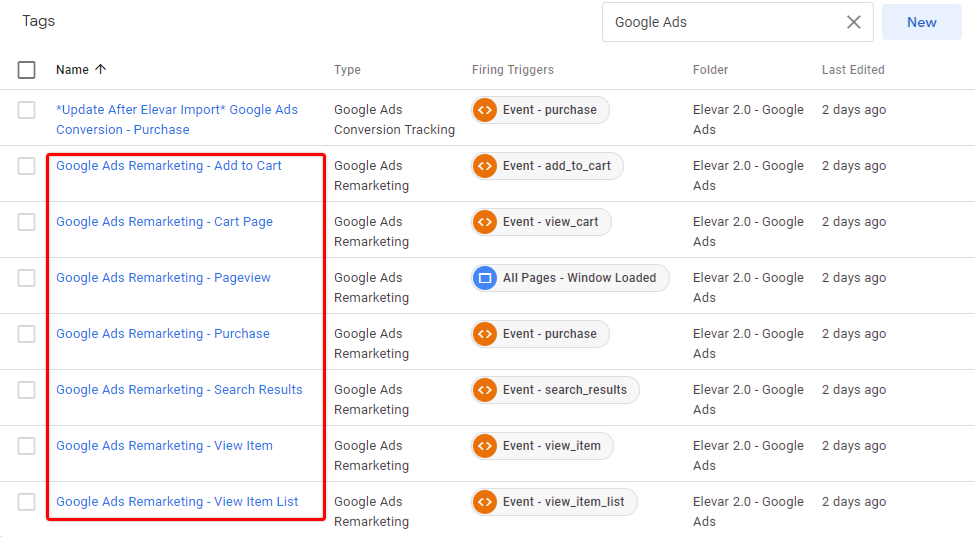
Task: Open Google Ads Remarketing - Purchase tag
Action: [162, 334]
